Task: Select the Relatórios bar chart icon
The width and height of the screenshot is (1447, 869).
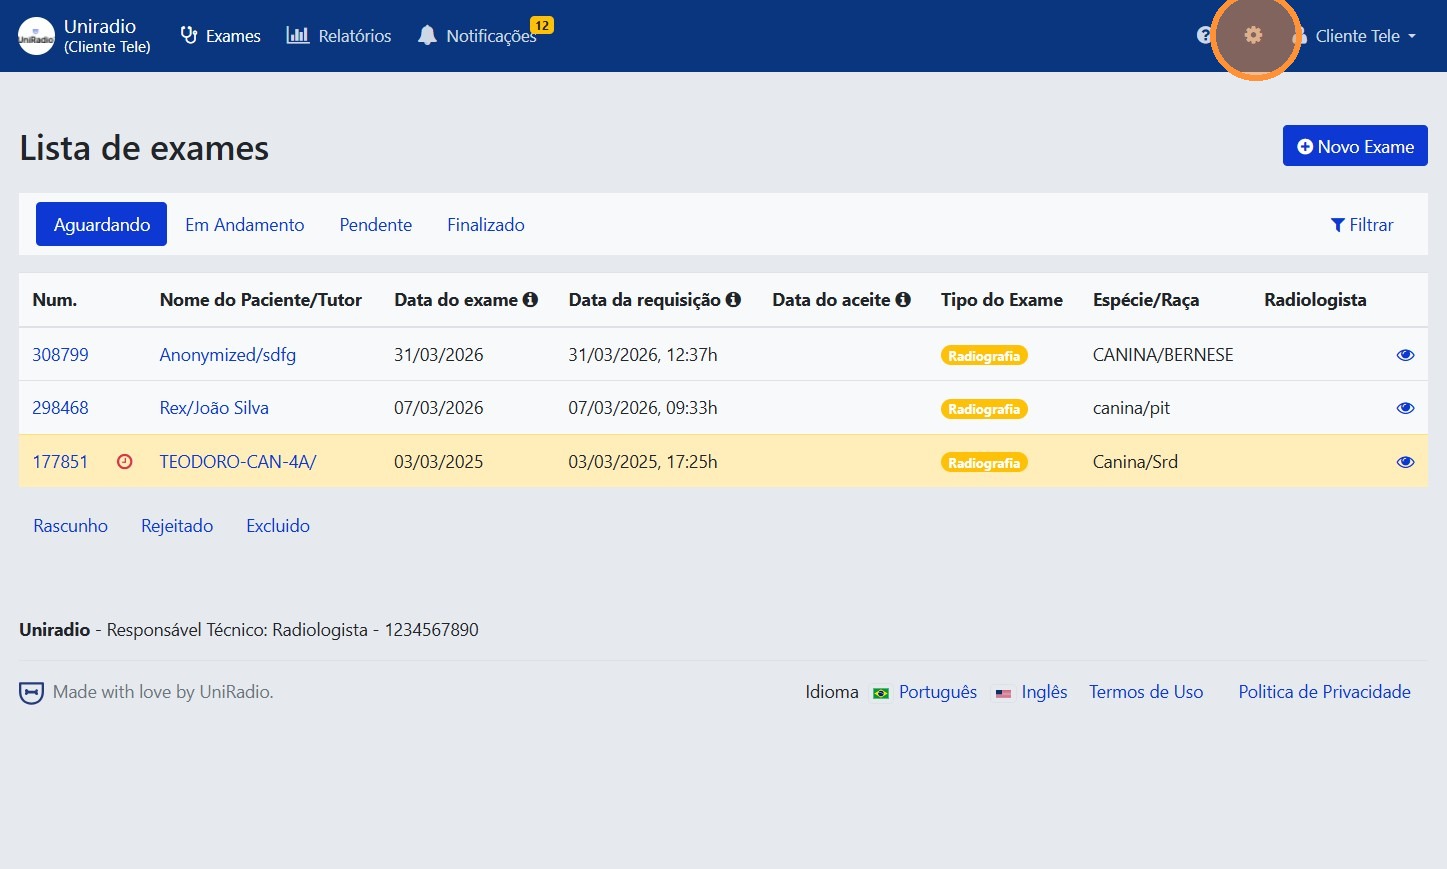Action: (x=296, y=35)
